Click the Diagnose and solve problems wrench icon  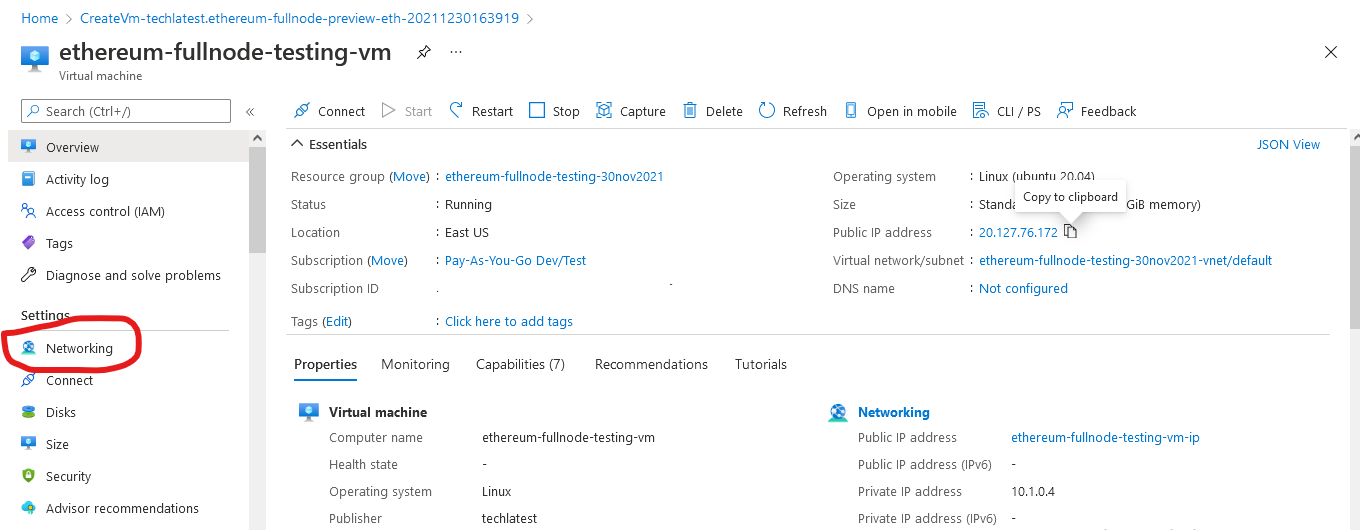28,275
